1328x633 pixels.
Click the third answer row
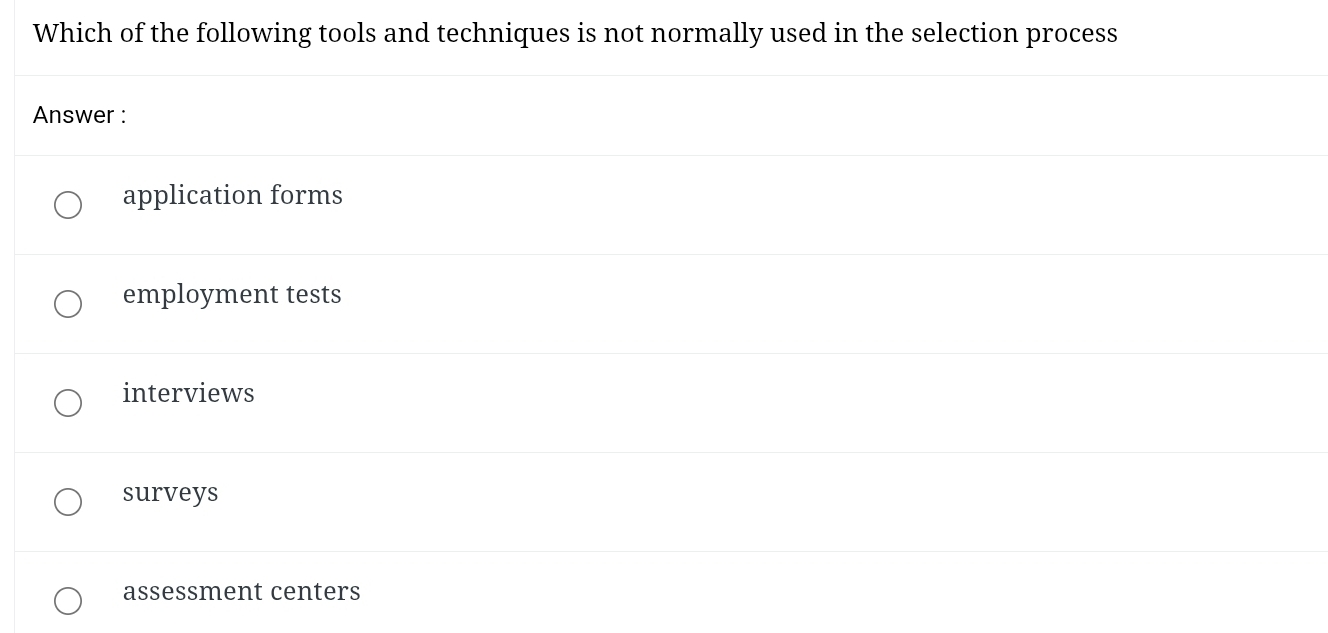tap(664, 403)
